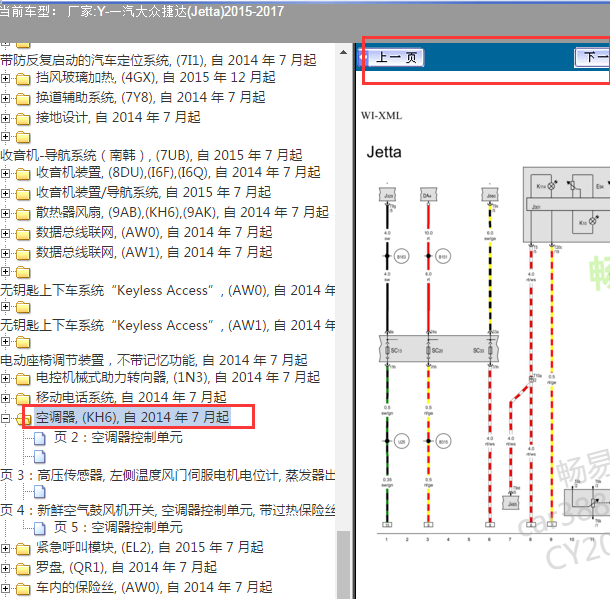Viewport: 610px width, 599px height.
Task: Expand the 挡风玻璃加热 (4GX) folder
Action: [5, 78]
